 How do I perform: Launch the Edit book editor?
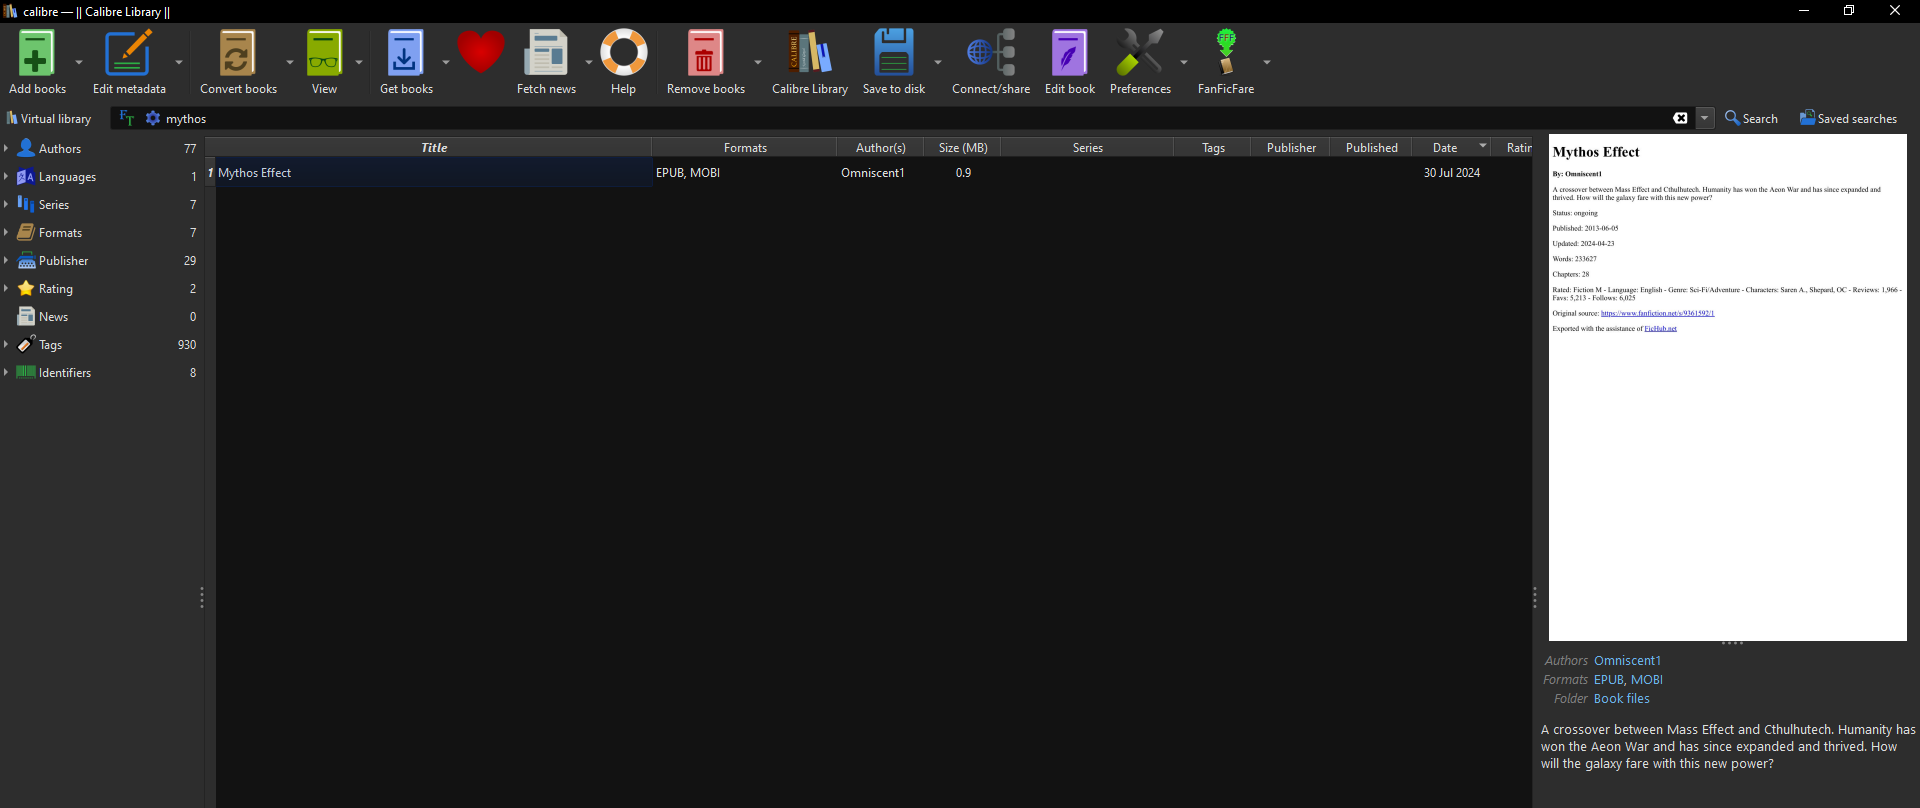click(1069, 53)
